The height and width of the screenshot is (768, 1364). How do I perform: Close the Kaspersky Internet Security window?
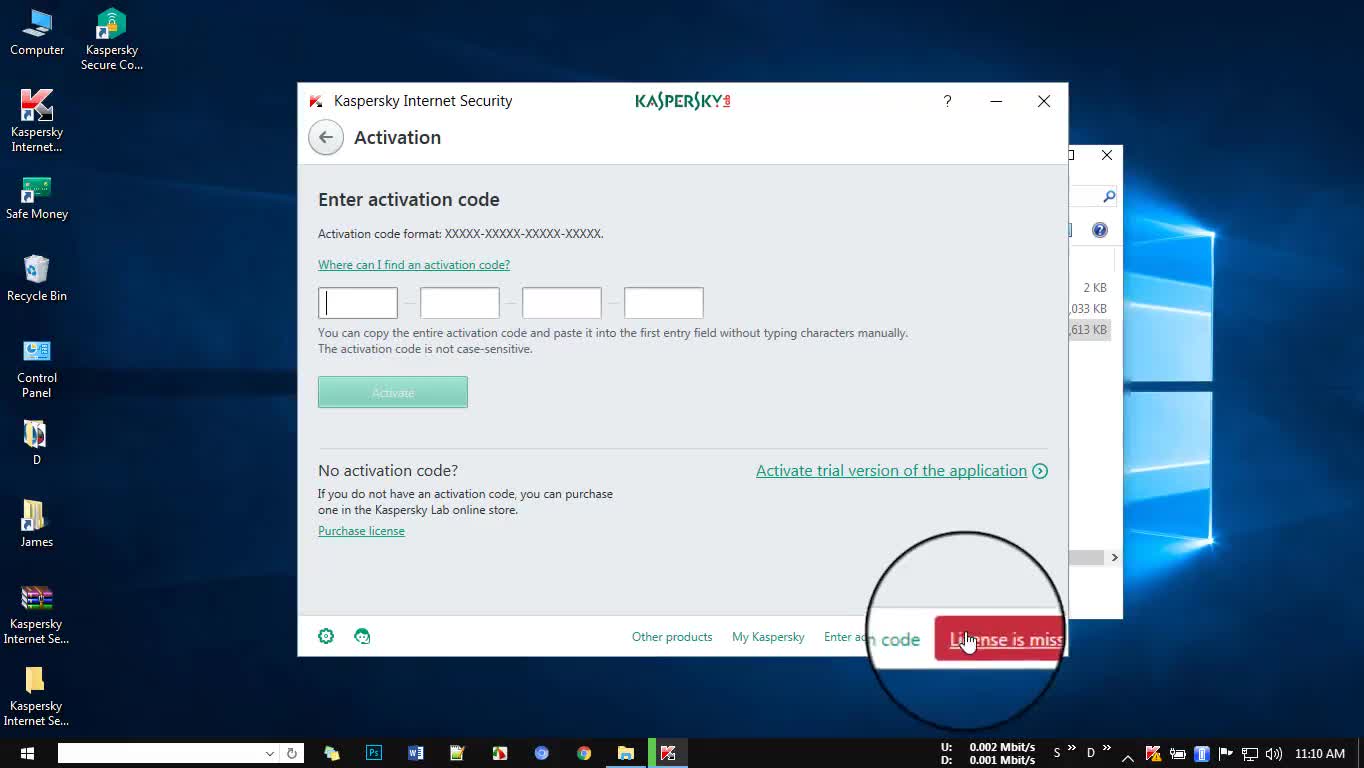click(1044, 101)
